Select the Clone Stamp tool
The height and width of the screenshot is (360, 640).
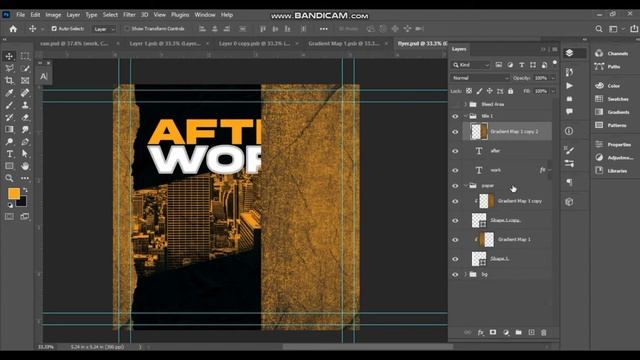(25, 105)
